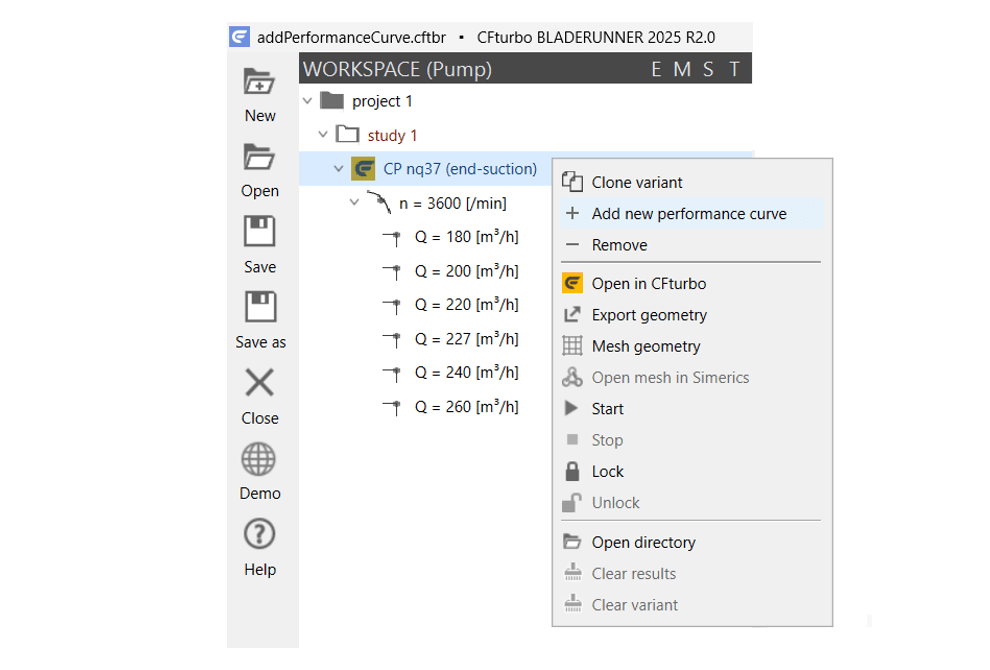
Task: Collapse the study 1 tree node
Action: click(323, 135)
